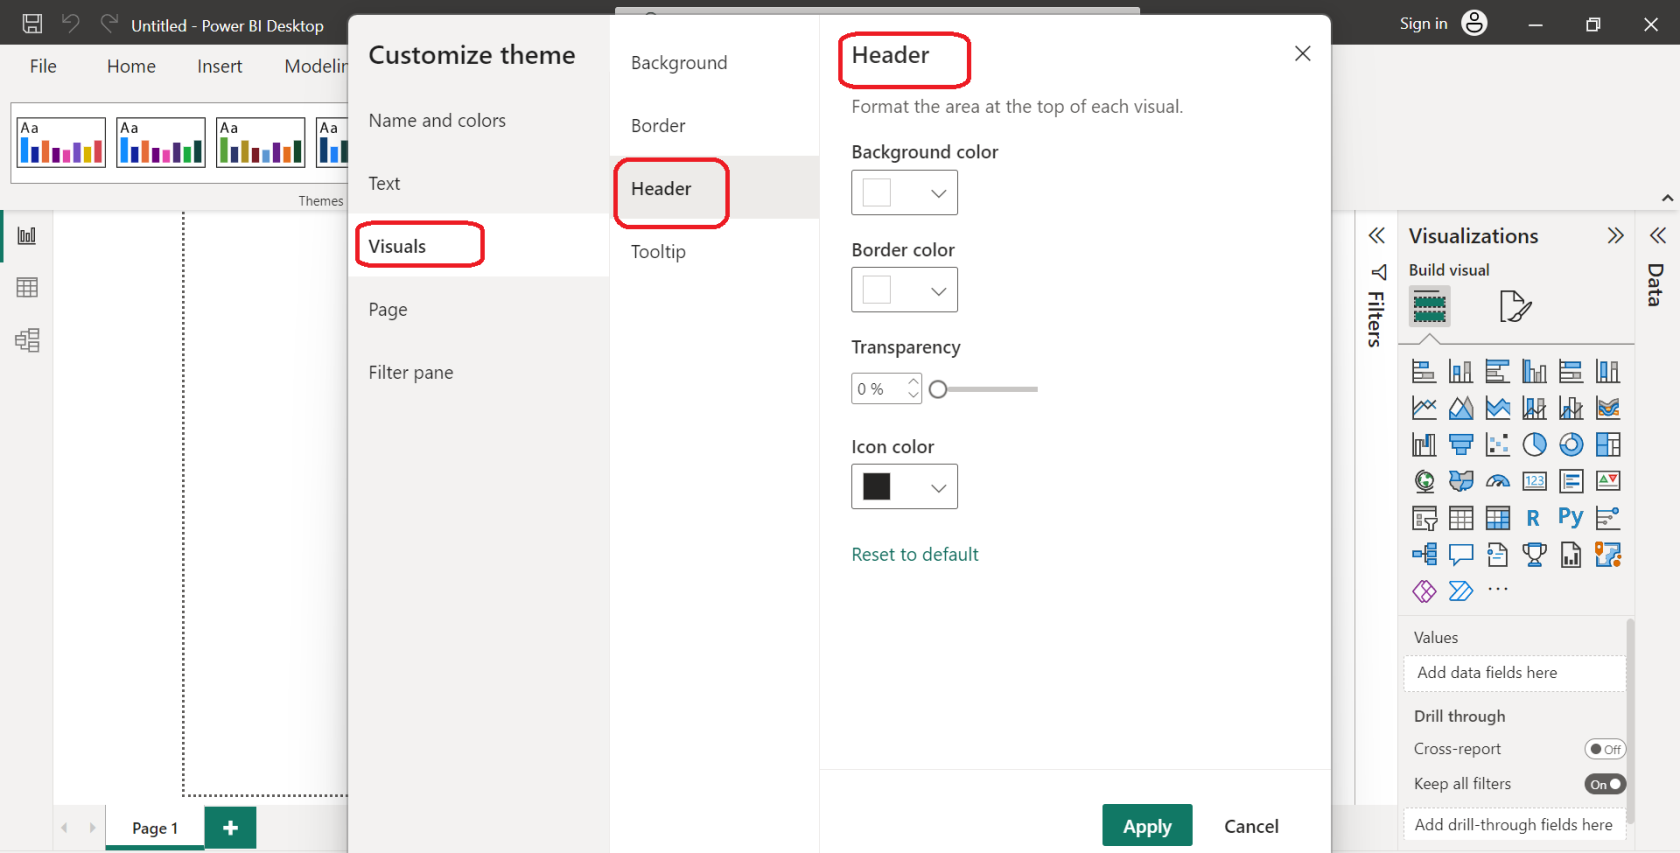Select the card (123) visual icon
Screen dimensions: 1680x853
[x=1534, y=482]
